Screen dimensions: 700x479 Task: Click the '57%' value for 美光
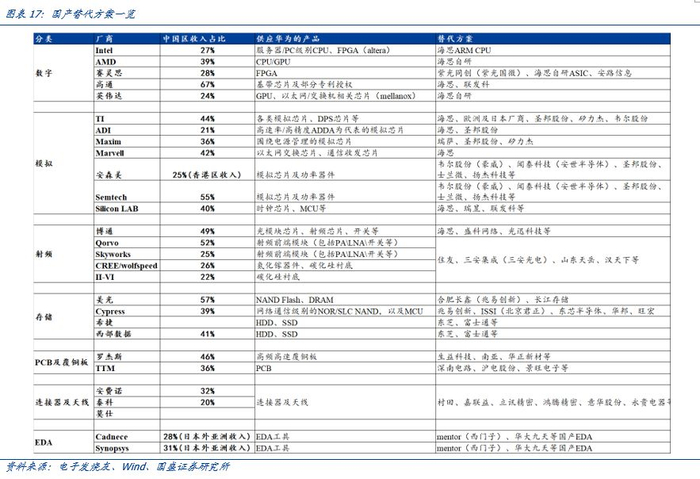point(208,300)
